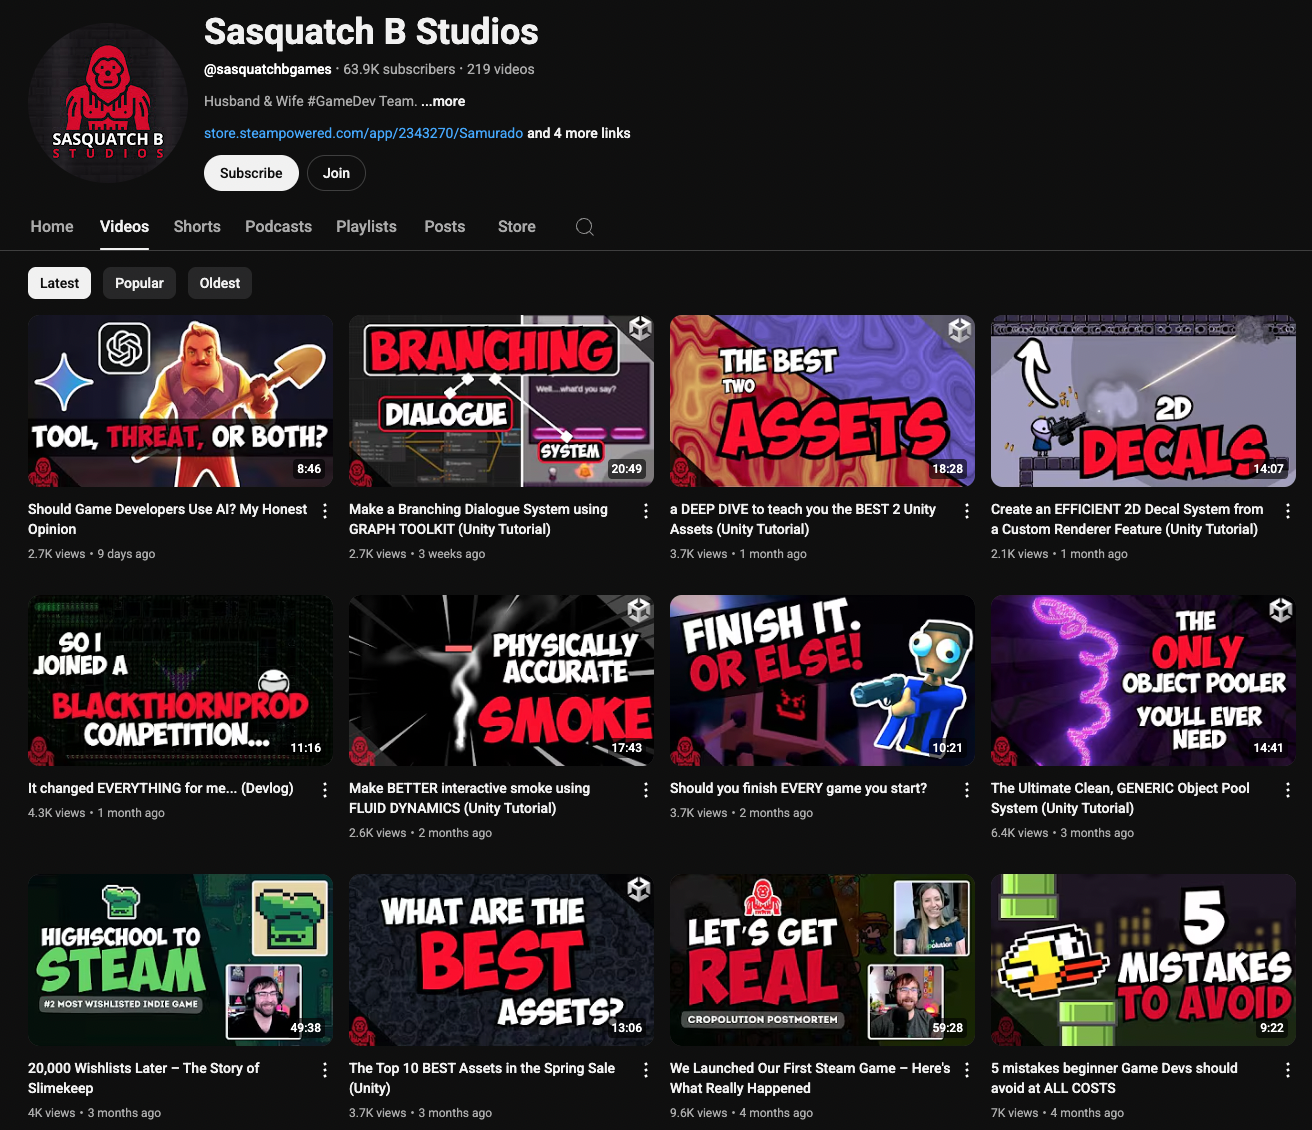The width and height of the screenshot is (1312, 1130).
Task: Select the Latest sort filter chip
Action: click(x=59, y=283)
